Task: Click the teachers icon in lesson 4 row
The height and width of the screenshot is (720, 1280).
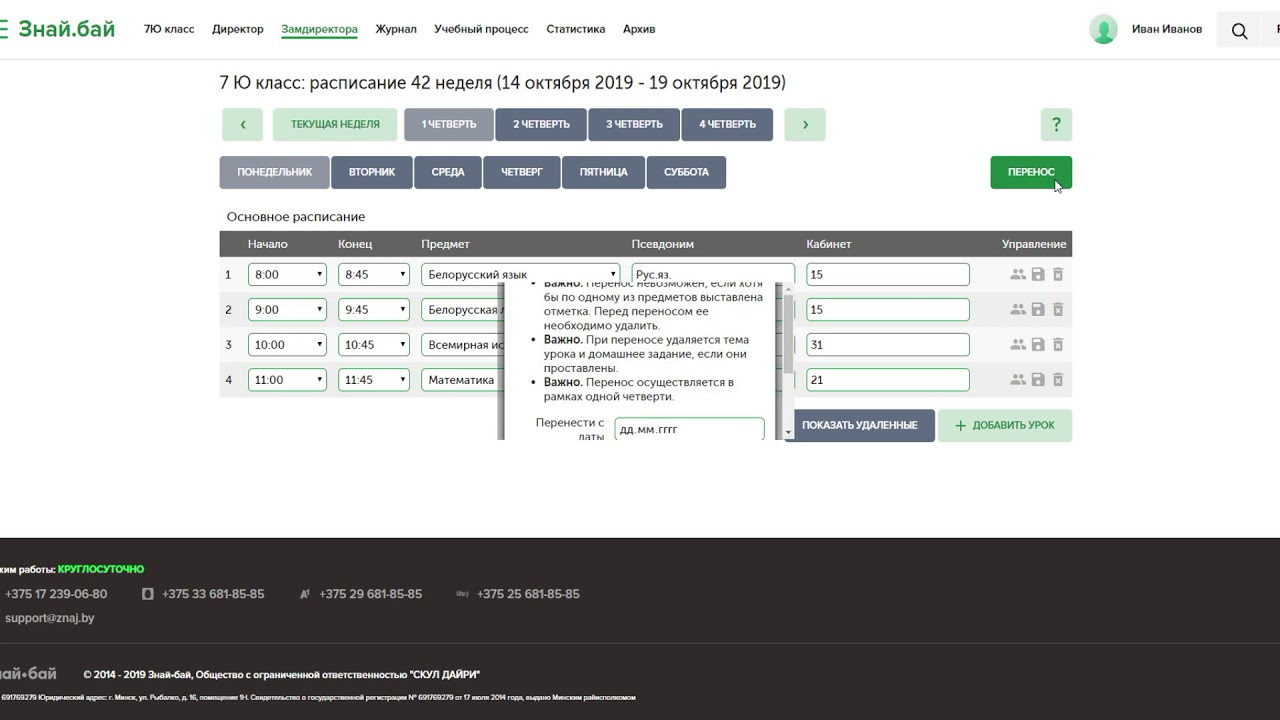Action: pyautogui.click(x=1018, y=379)
